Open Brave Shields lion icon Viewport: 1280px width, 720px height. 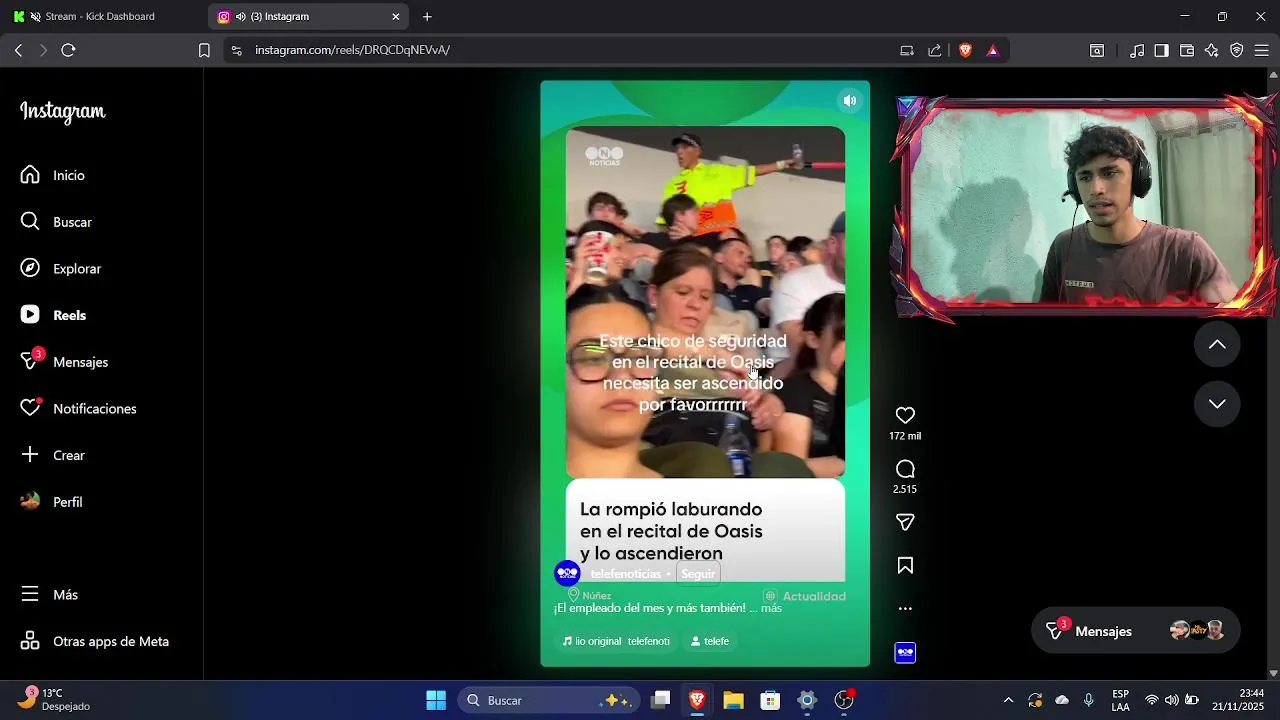pyautogui.click(x=965, y=50)
